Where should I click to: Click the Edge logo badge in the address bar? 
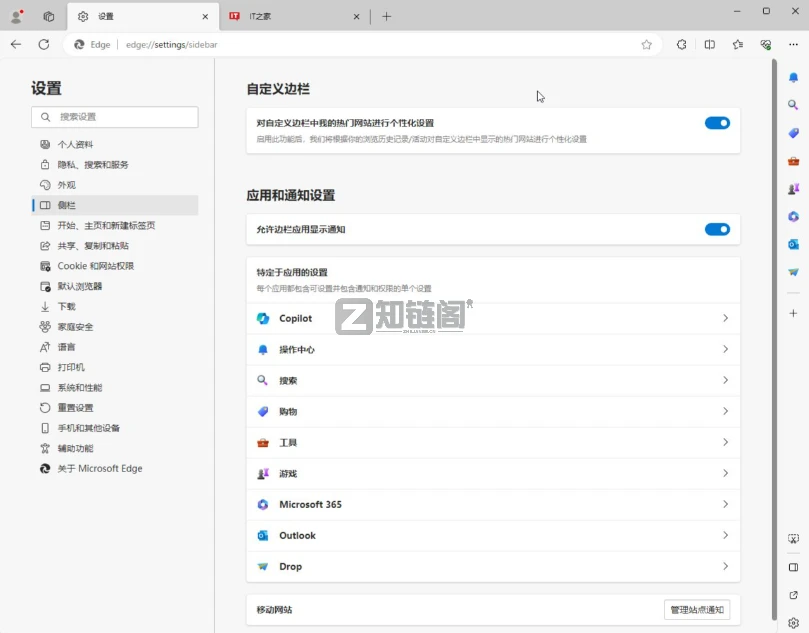tap(90, 44)
